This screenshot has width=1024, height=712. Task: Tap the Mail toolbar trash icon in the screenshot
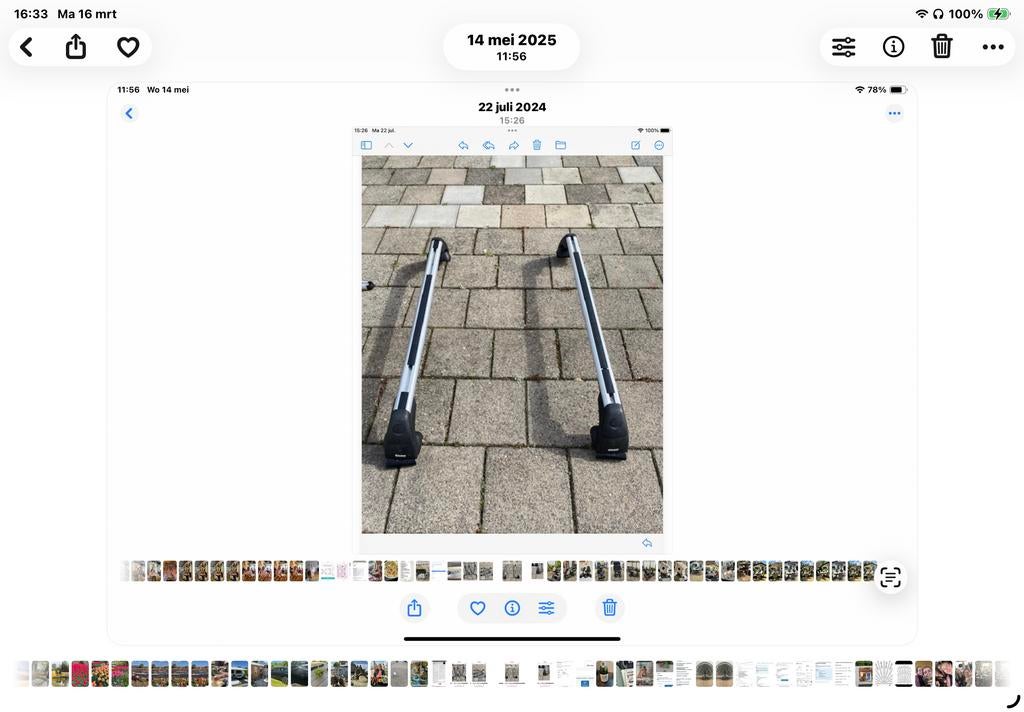click(537, 145)
